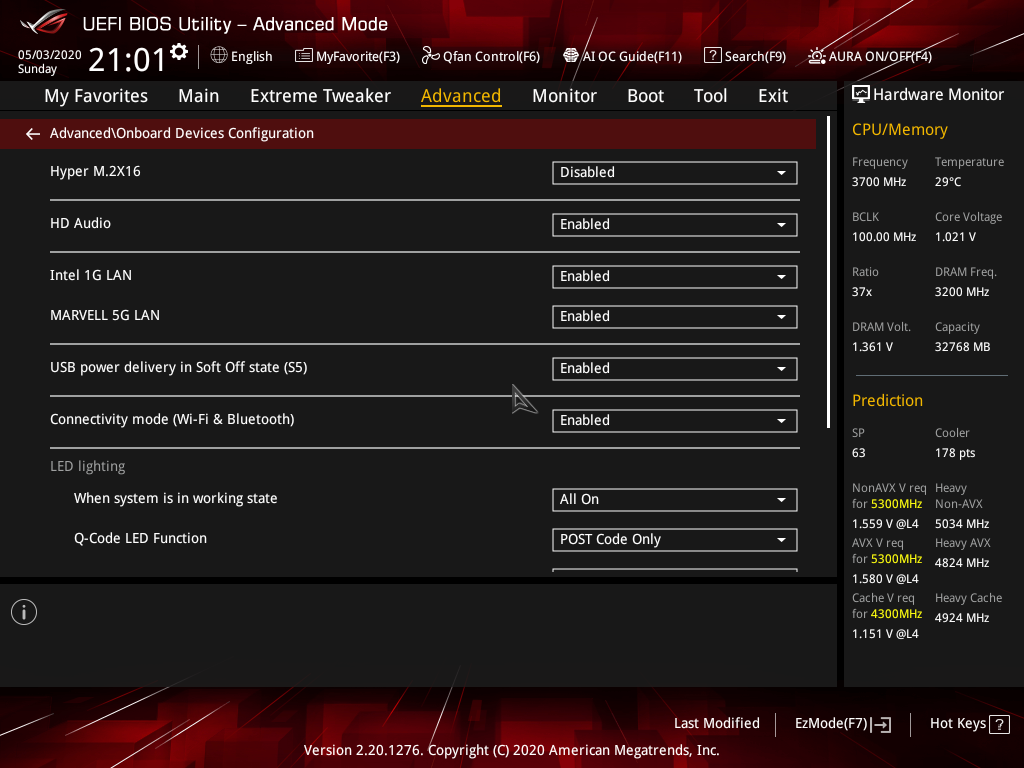Open the Connectivity mode Wi-Fi & Bluetooth dropdown

pyautogui.click(x=675, y=421)
